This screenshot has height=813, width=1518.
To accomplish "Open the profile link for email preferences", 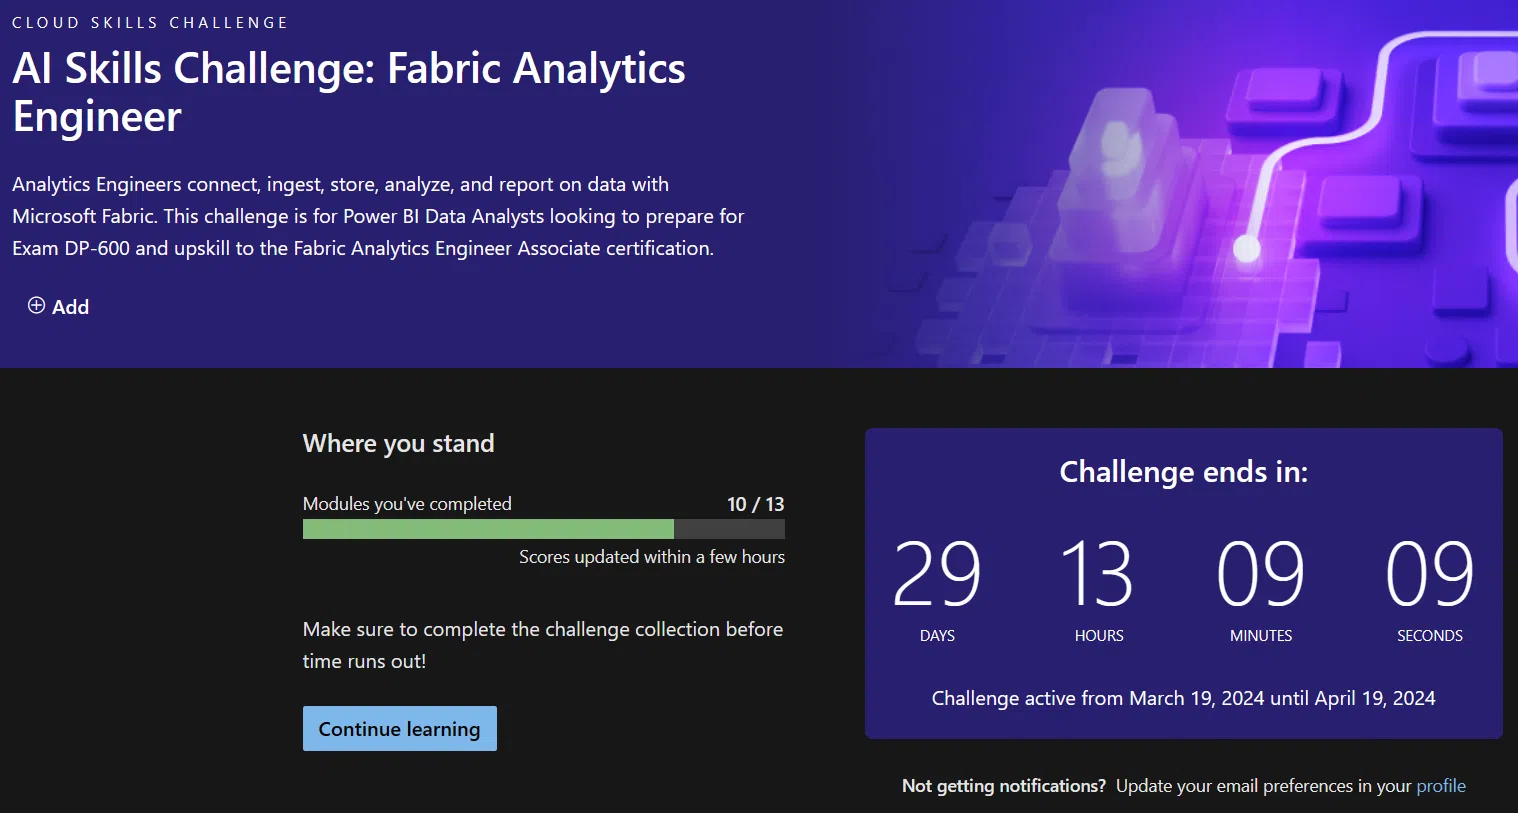I will pyautogui.click(x=1440, y=786).
